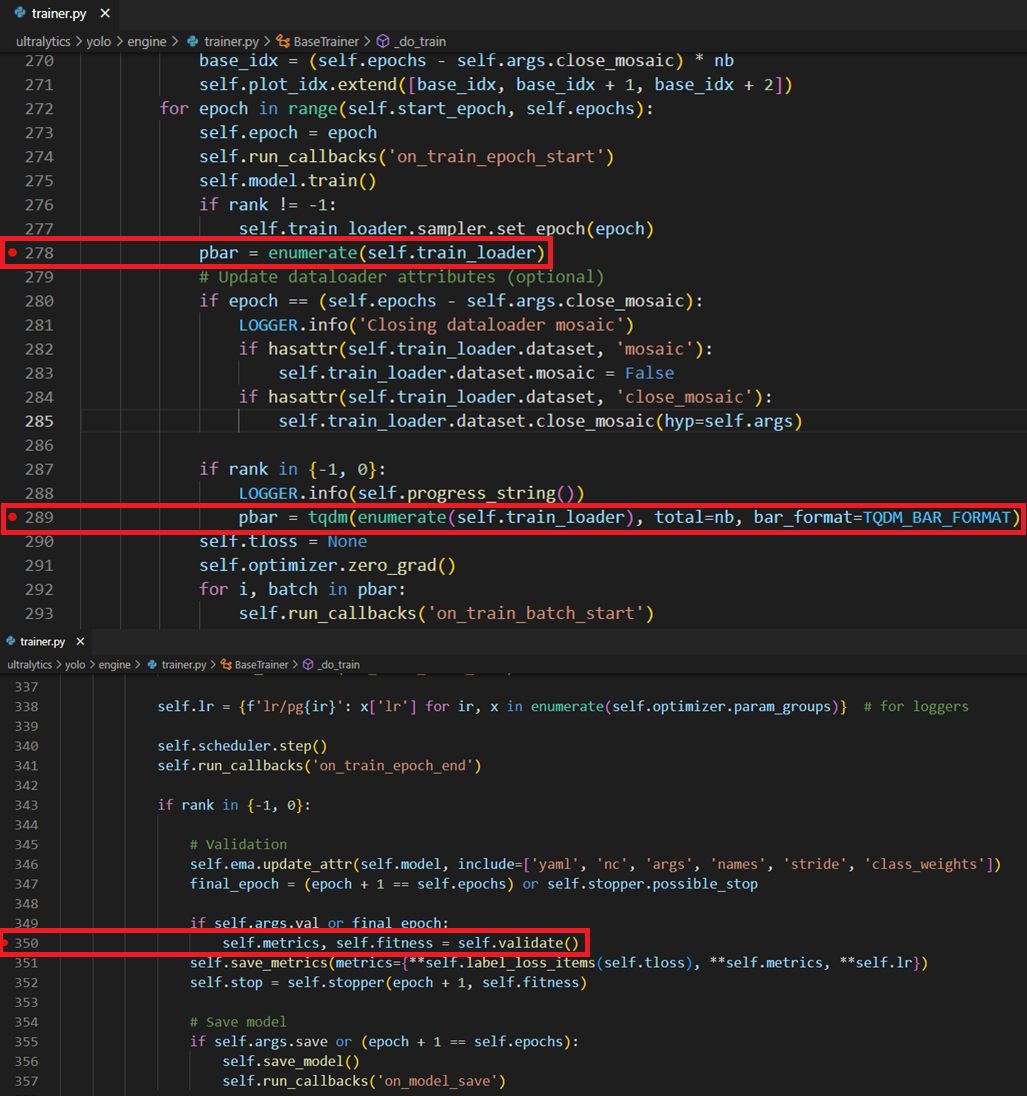
Task: Click 'self.stop = self.stopper' on line 352
Action: (x=287, y=983)
